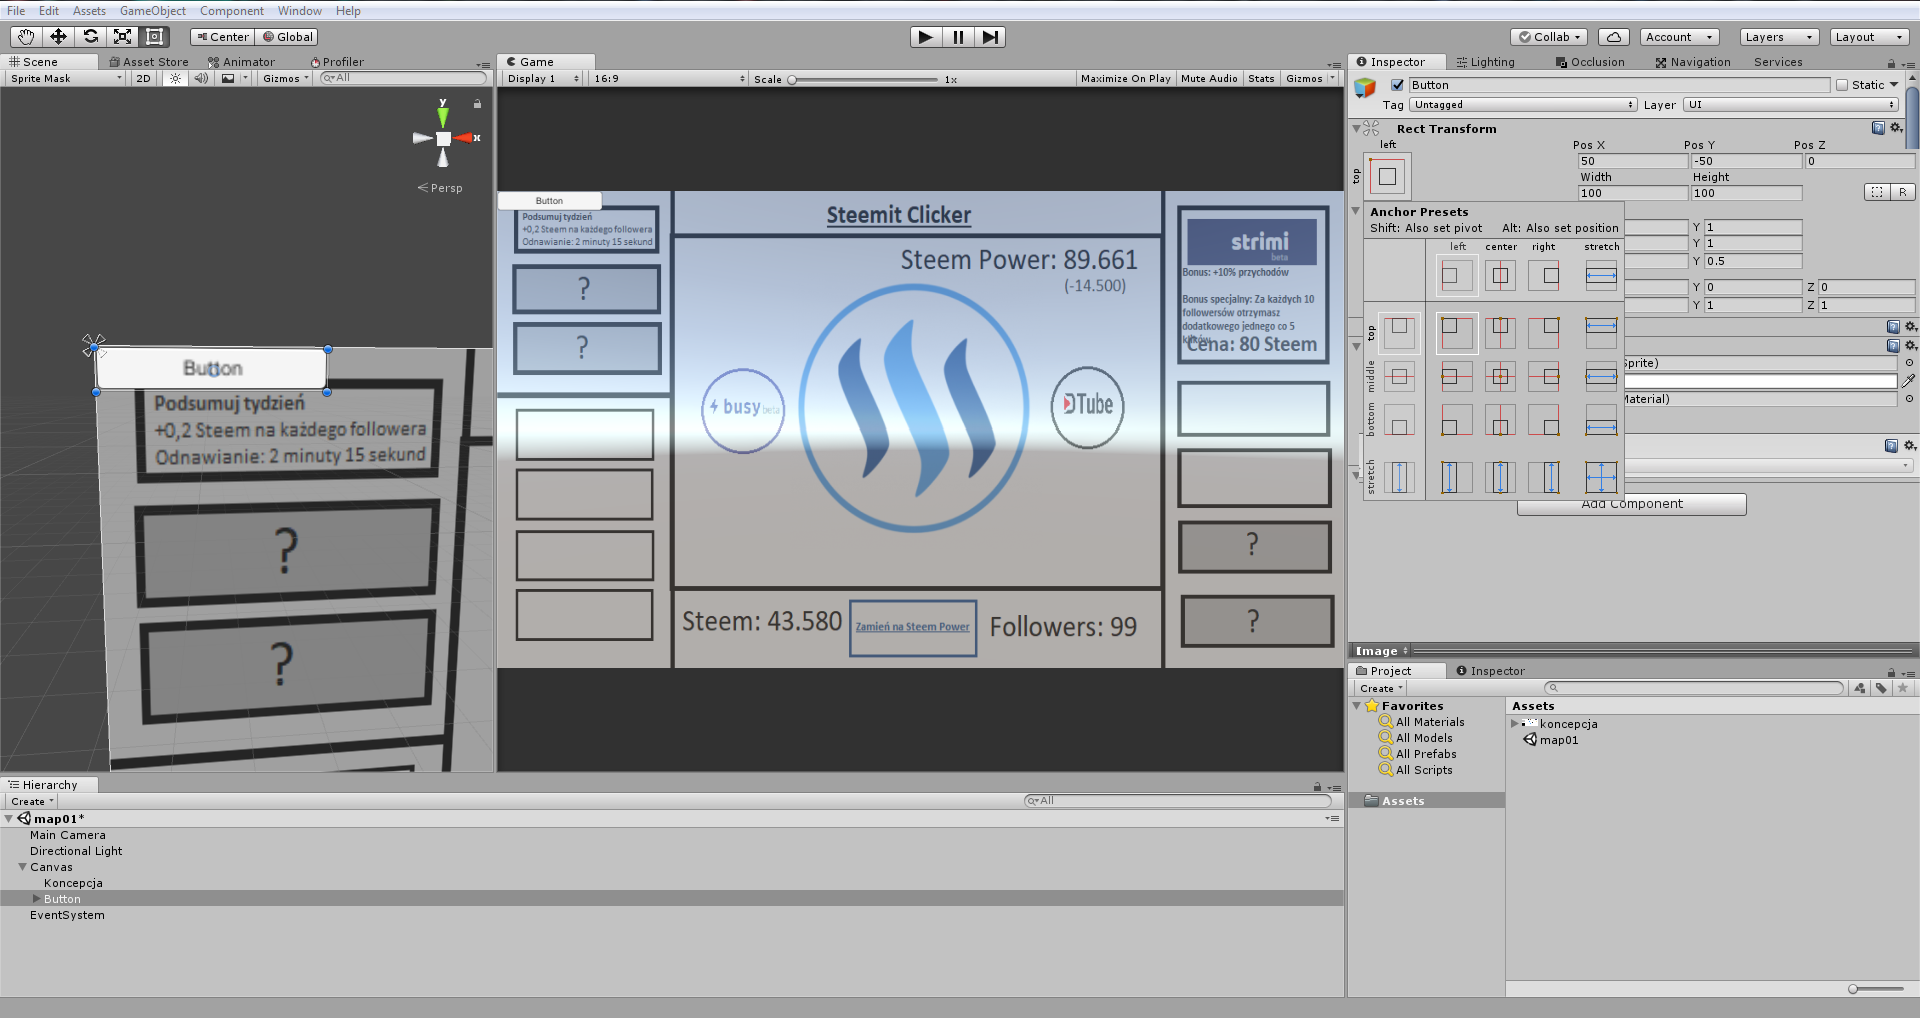The width and height of the screenshot is (1920, 1018).
Task: Select the Hand tool in the toolbar
Action: [x=26, y=37]
